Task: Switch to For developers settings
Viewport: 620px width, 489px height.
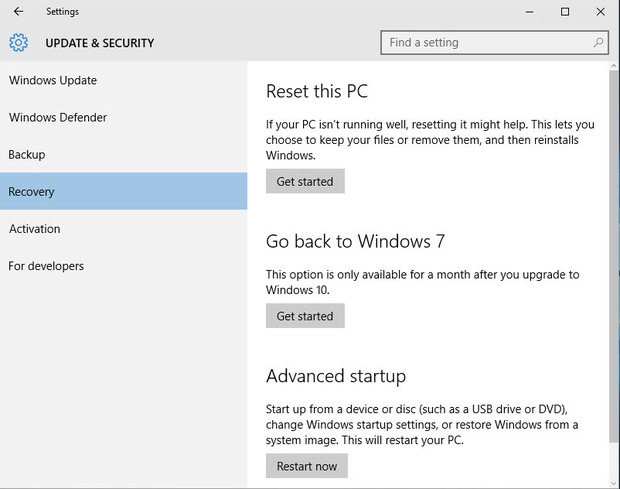Action: (46, 266)
